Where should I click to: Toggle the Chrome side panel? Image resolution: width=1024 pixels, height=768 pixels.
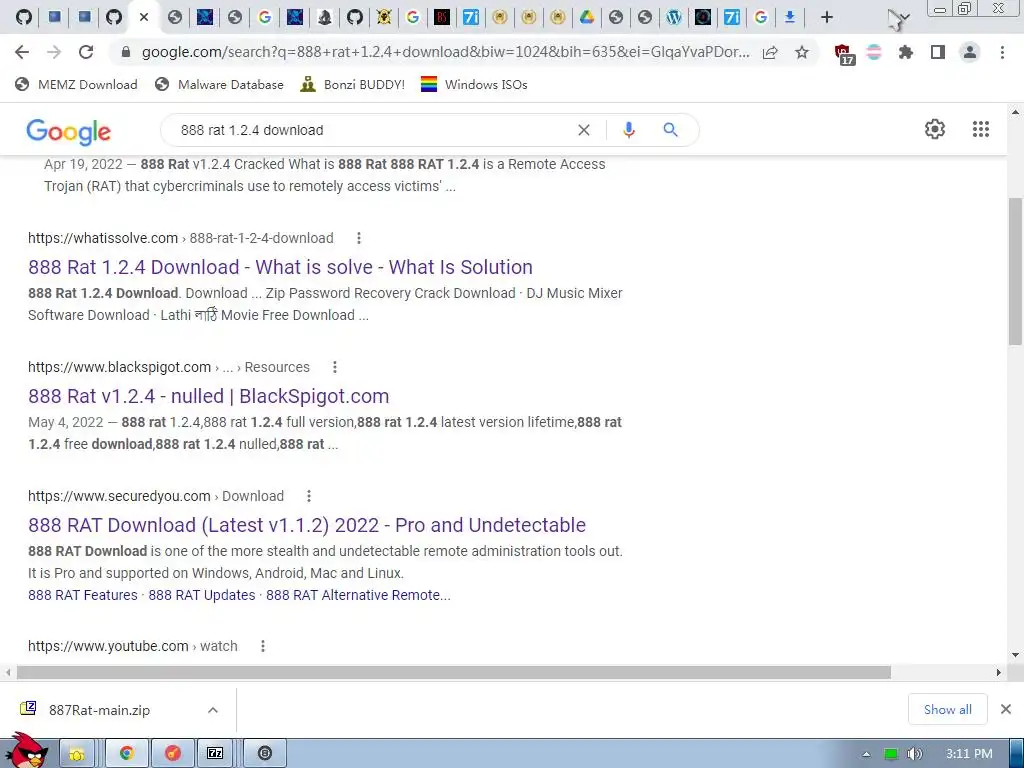tap(938, 52)
